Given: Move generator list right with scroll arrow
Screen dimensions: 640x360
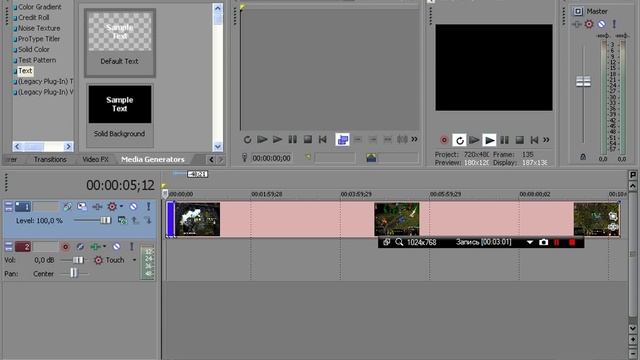Looking at the screenshot, I should tap(68, 146).
